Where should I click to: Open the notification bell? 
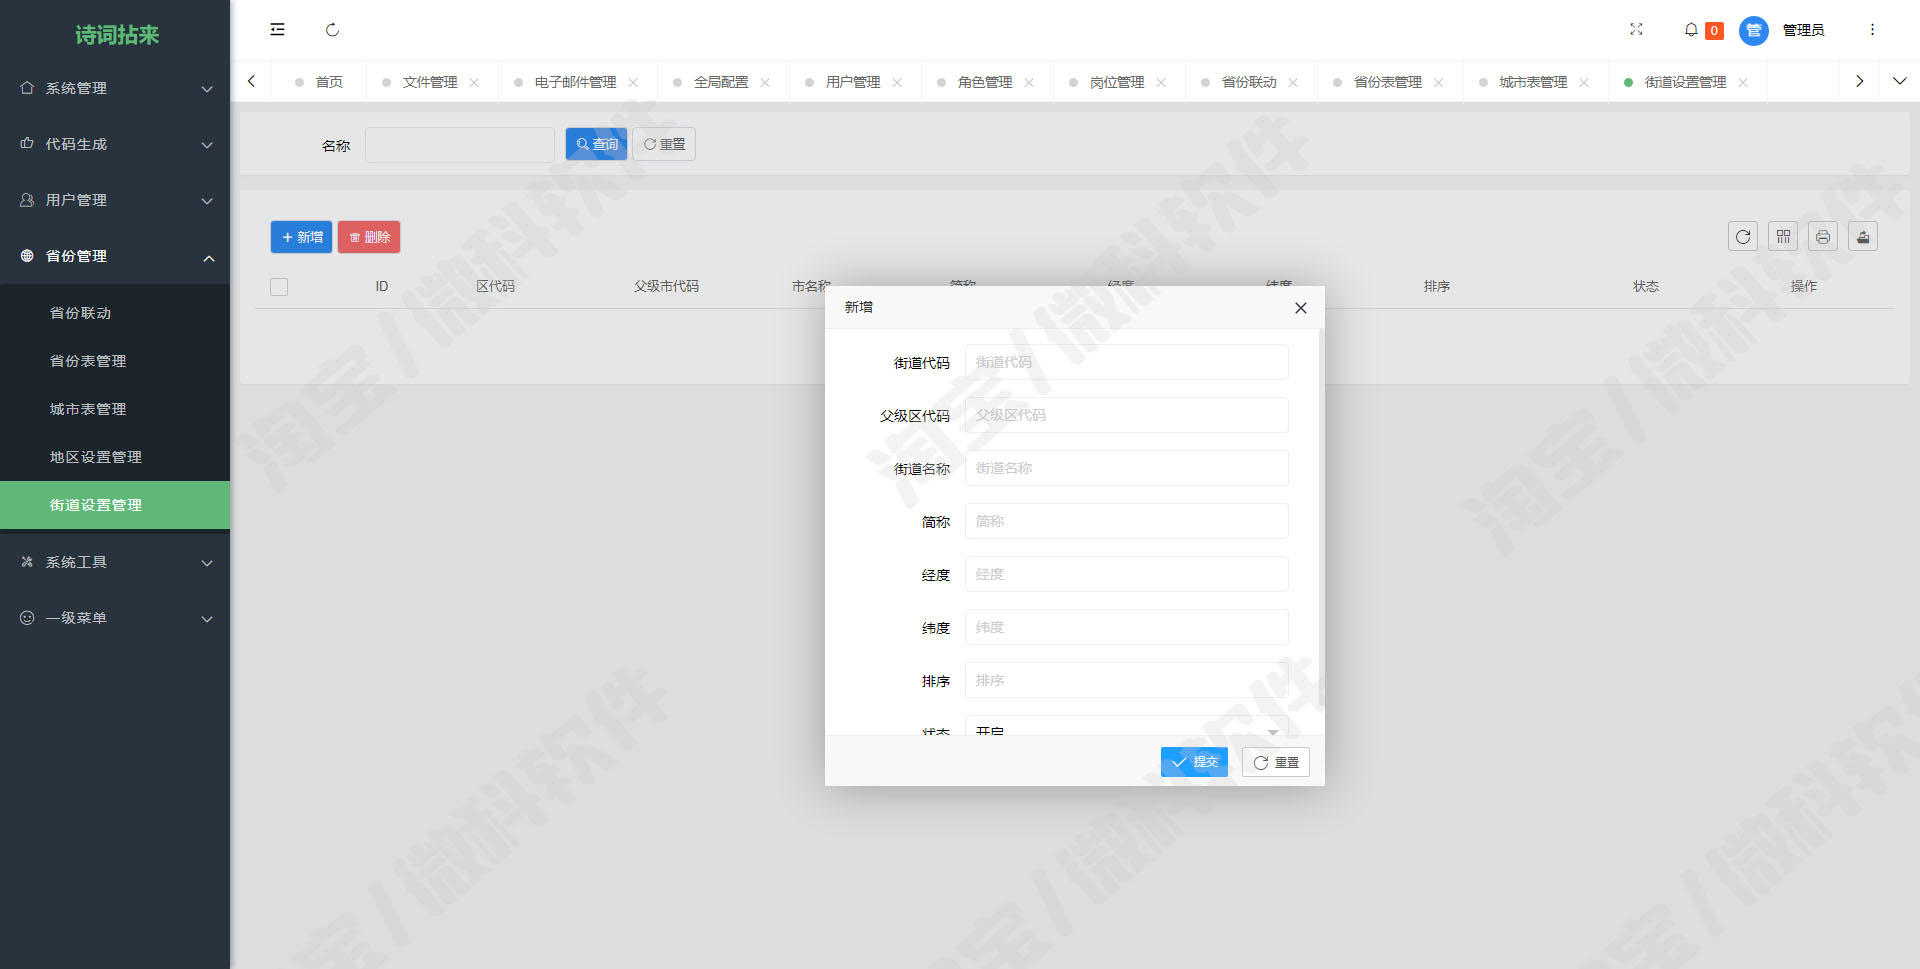pyautogui.click(x=1691, y=30)
